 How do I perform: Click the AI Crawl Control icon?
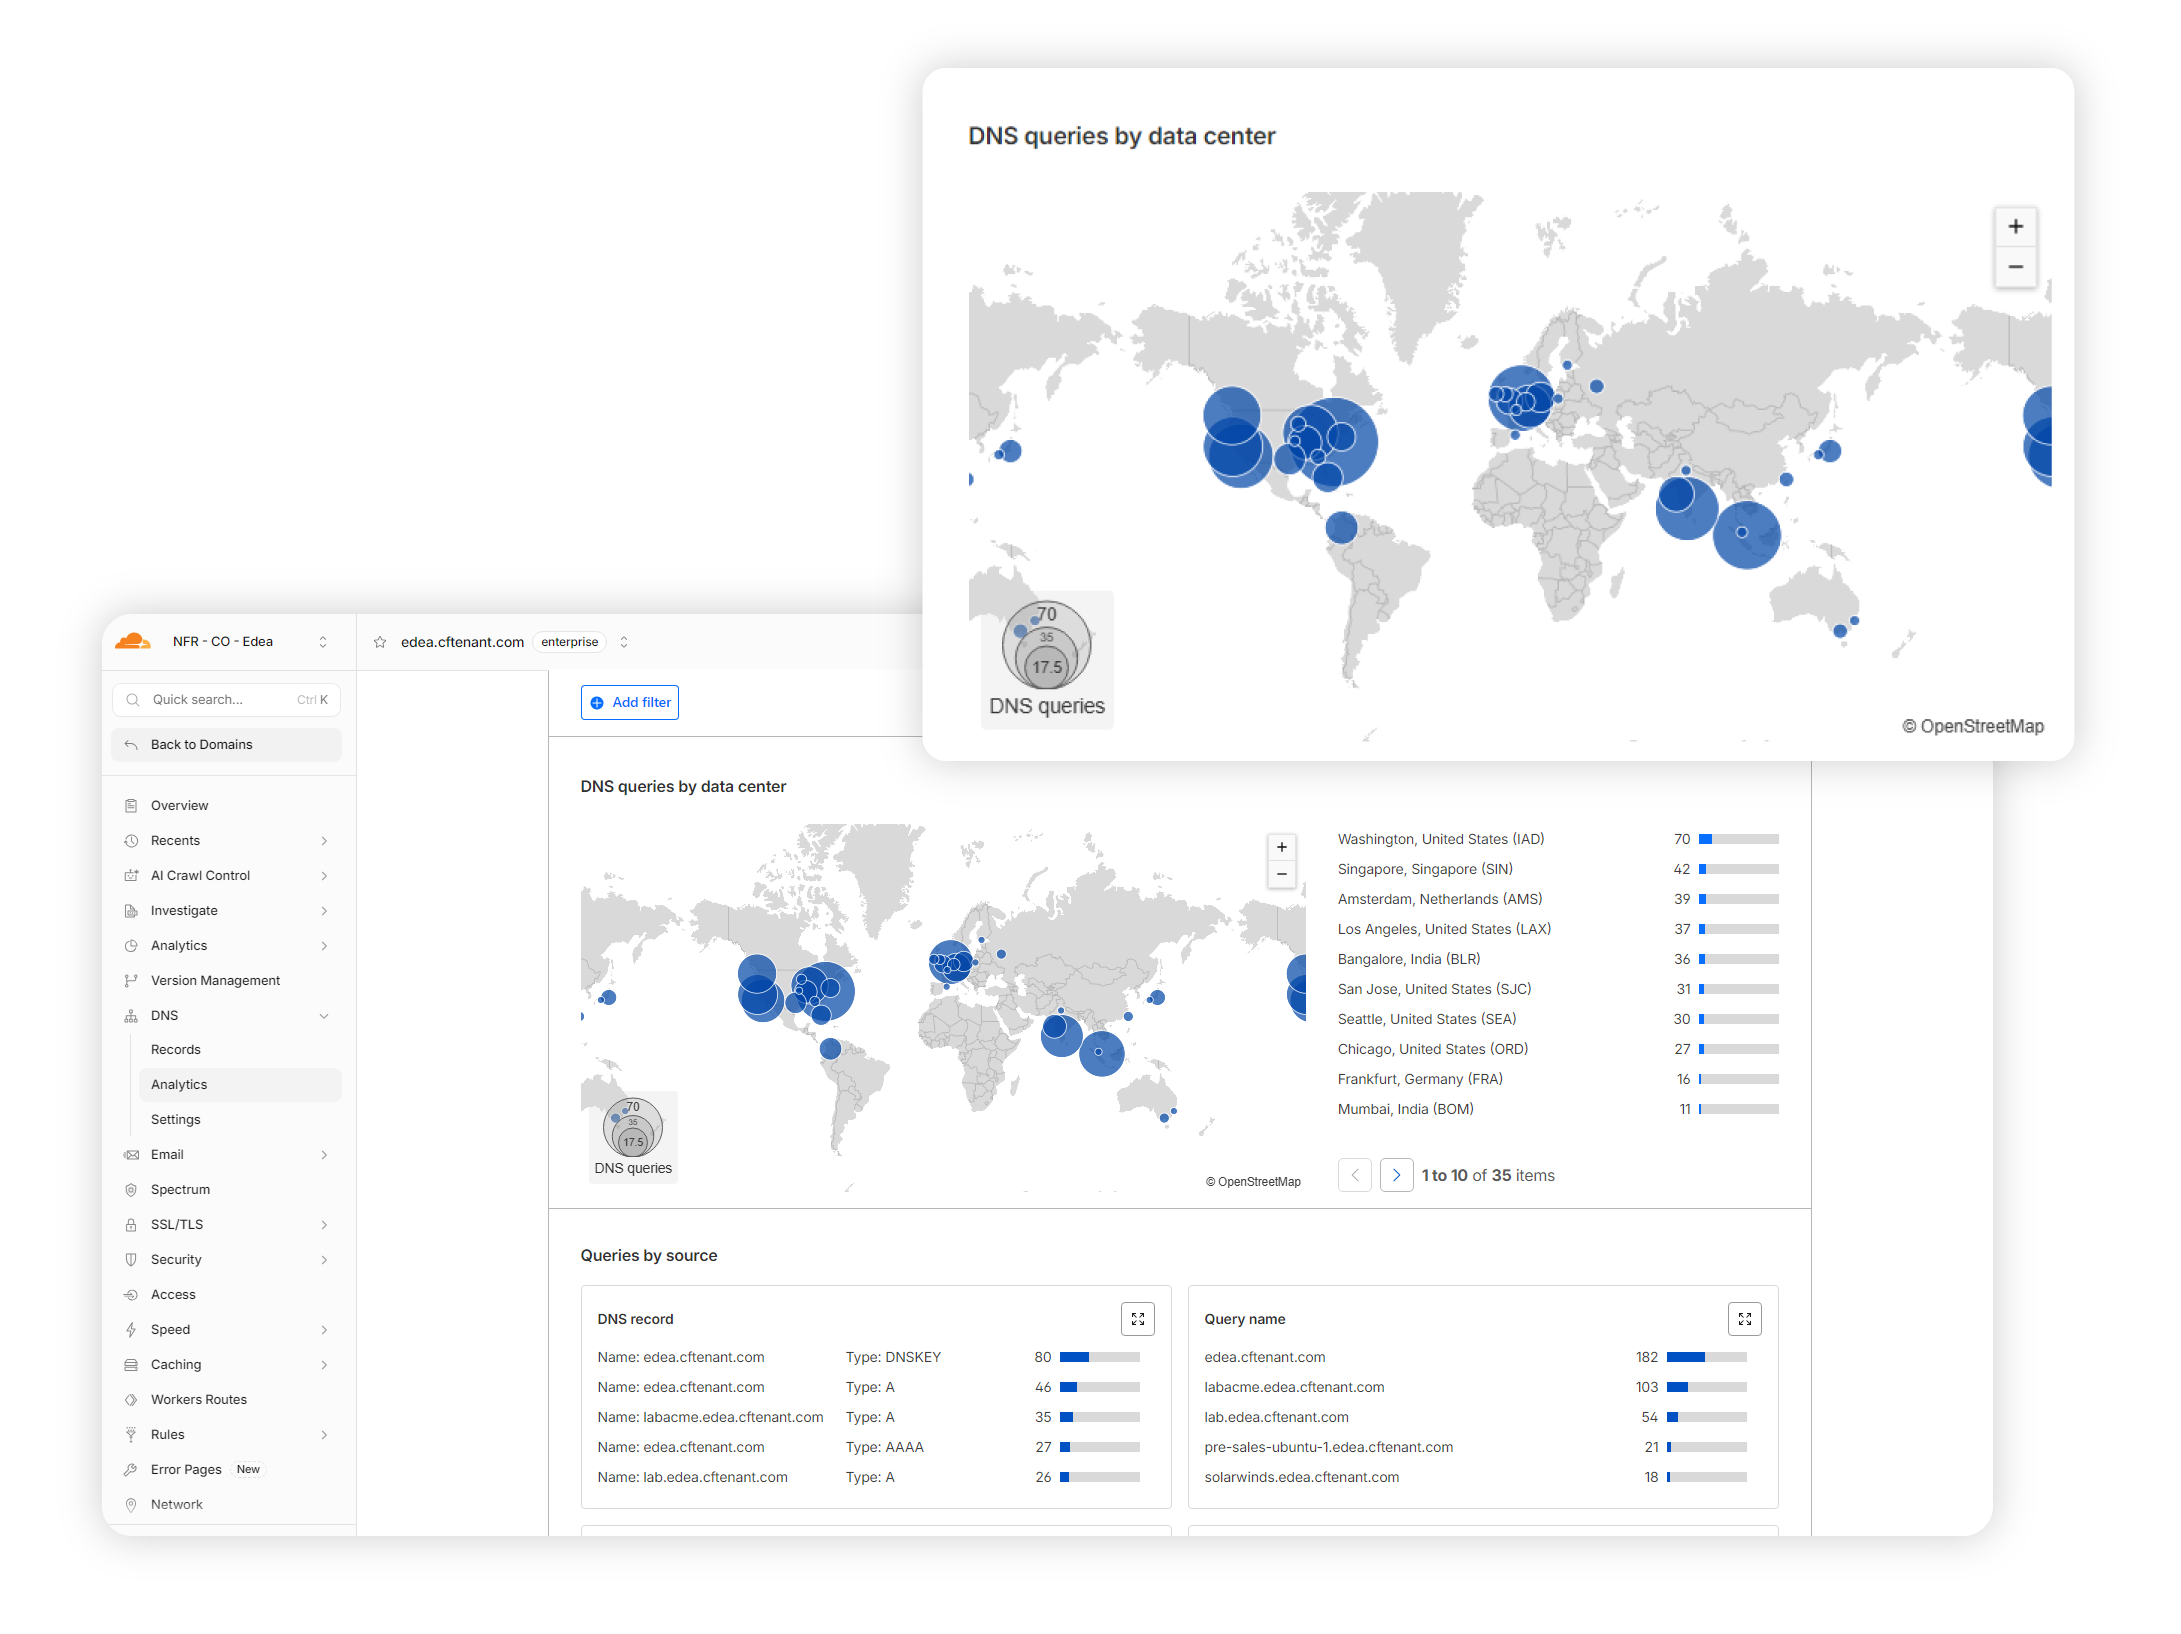tap(131, 875)
